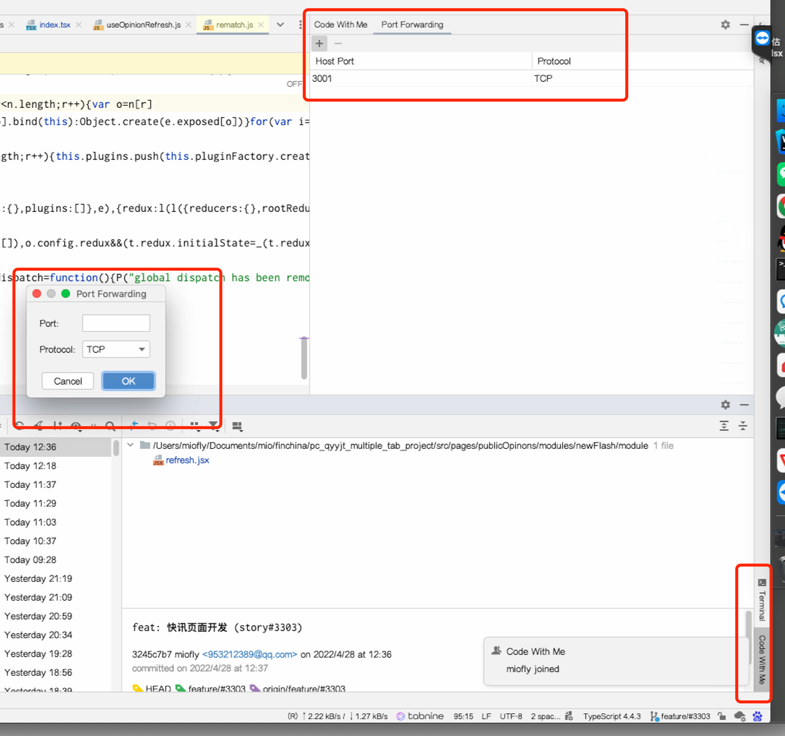Image resolution: width=785 pixels, height=736 pixels.
Task: Select refresh.jsx in changed files
Action: (181, 460)
